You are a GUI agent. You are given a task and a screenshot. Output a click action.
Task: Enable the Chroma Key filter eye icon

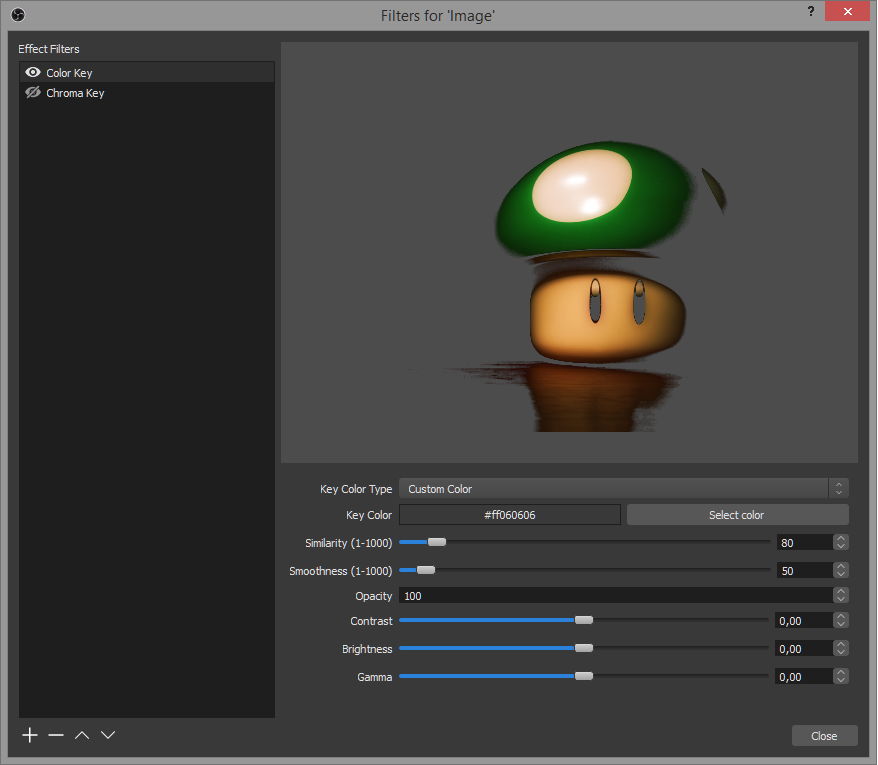(x=33, y=93)
